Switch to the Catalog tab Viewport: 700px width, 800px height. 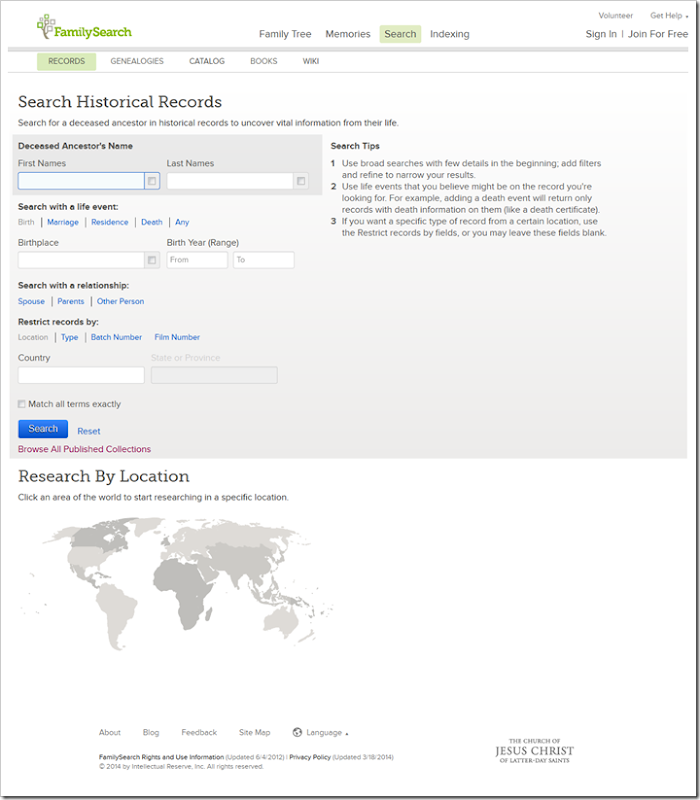tap(207, 61)
